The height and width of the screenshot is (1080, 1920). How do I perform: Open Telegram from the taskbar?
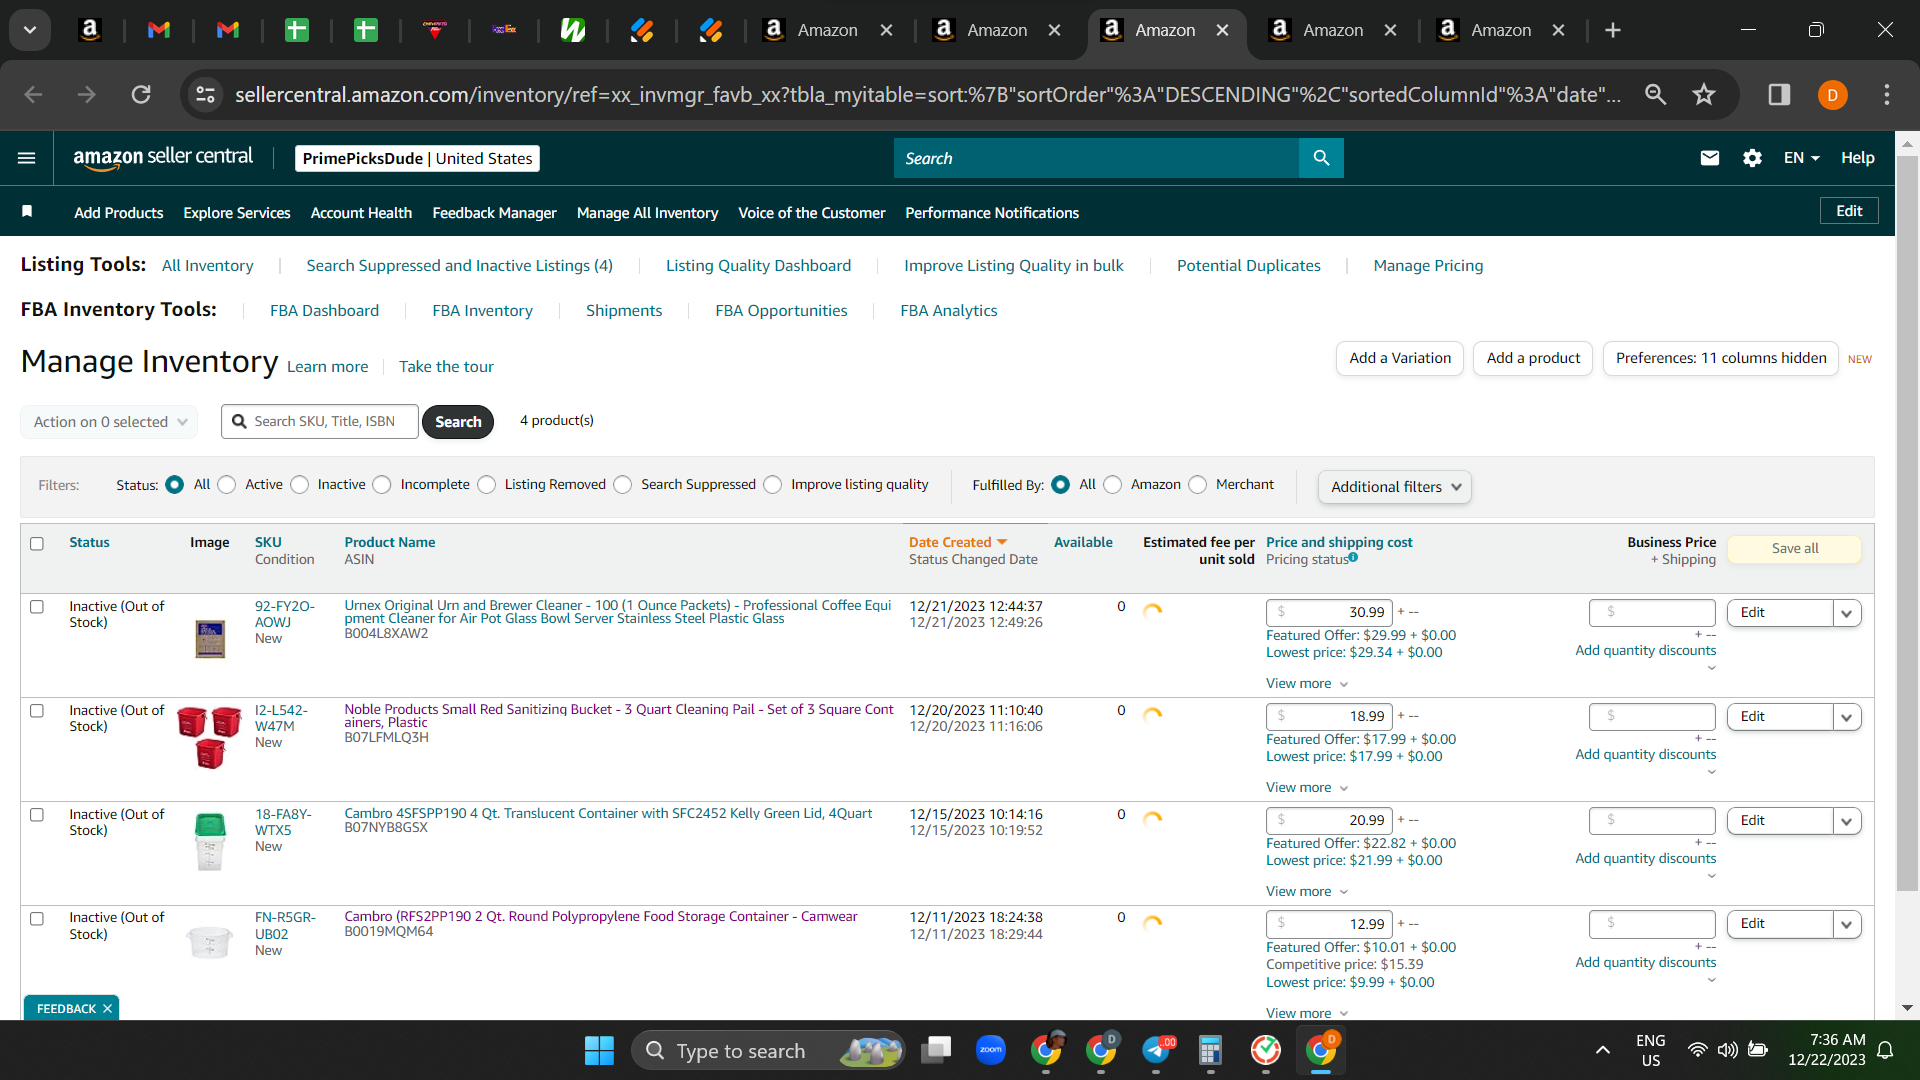[1156, 1050]
